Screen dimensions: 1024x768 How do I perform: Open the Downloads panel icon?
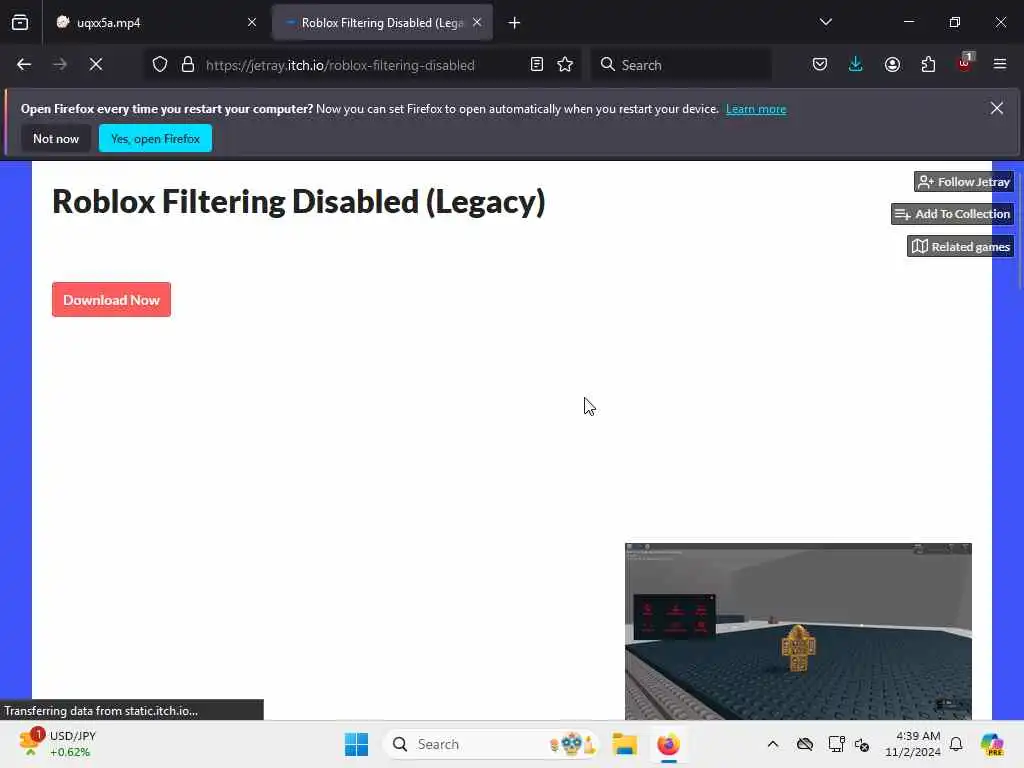click(856, 65)
